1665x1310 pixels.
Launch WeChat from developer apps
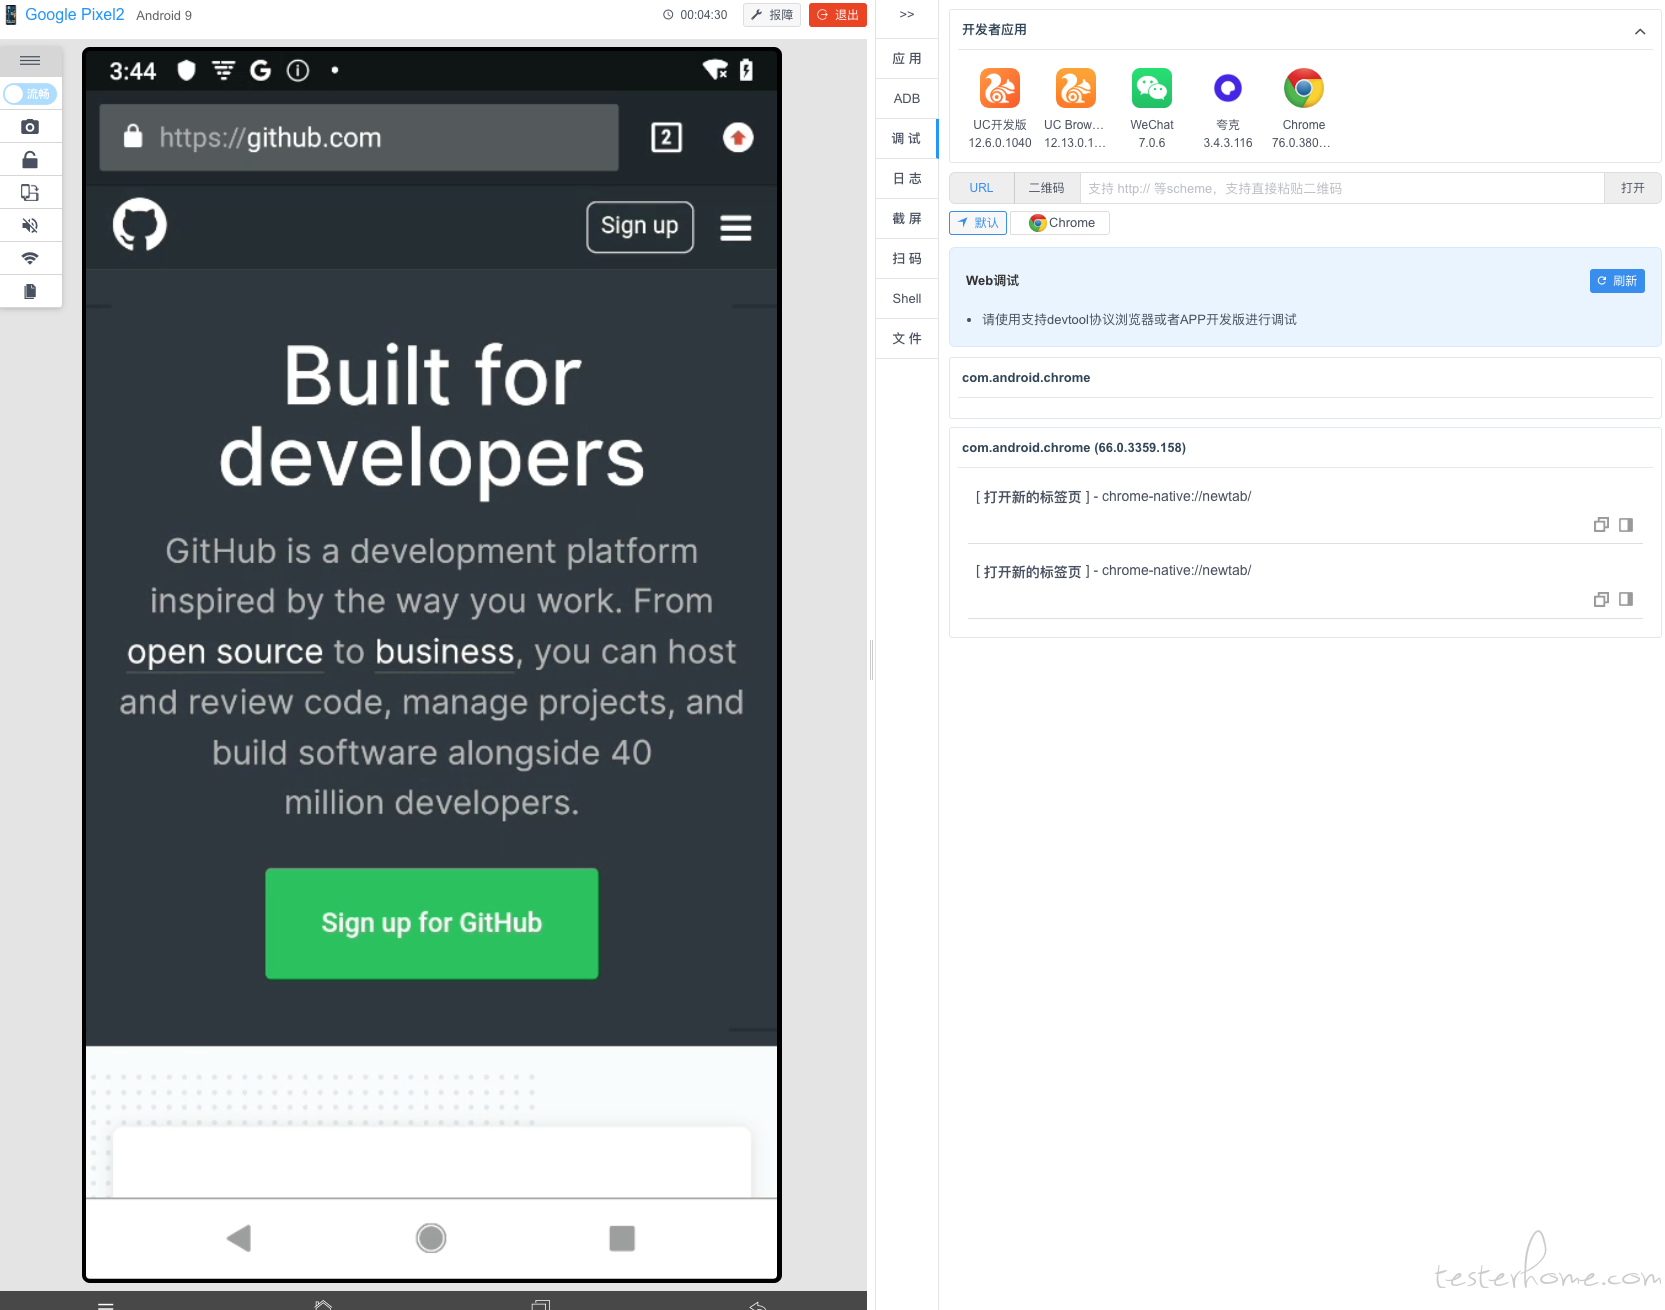(1151, 88)
